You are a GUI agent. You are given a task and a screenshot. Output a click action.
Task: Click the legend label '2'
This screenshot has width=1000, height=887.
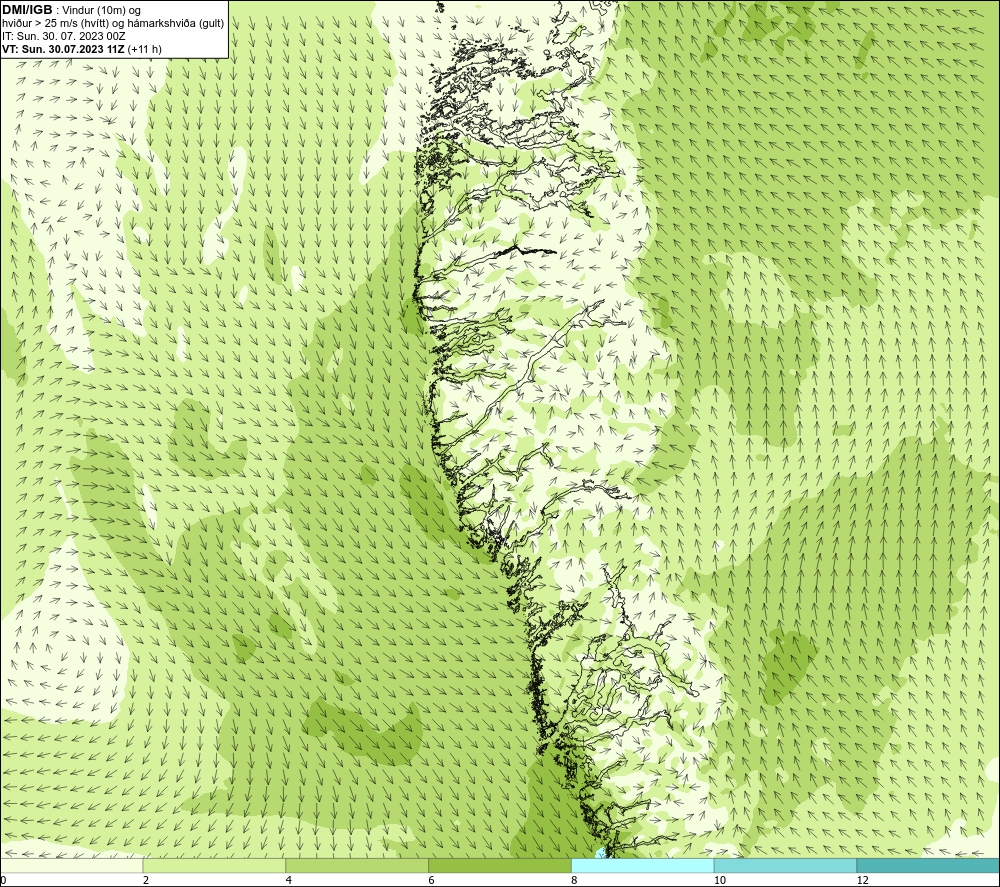(x=146, y=880)
